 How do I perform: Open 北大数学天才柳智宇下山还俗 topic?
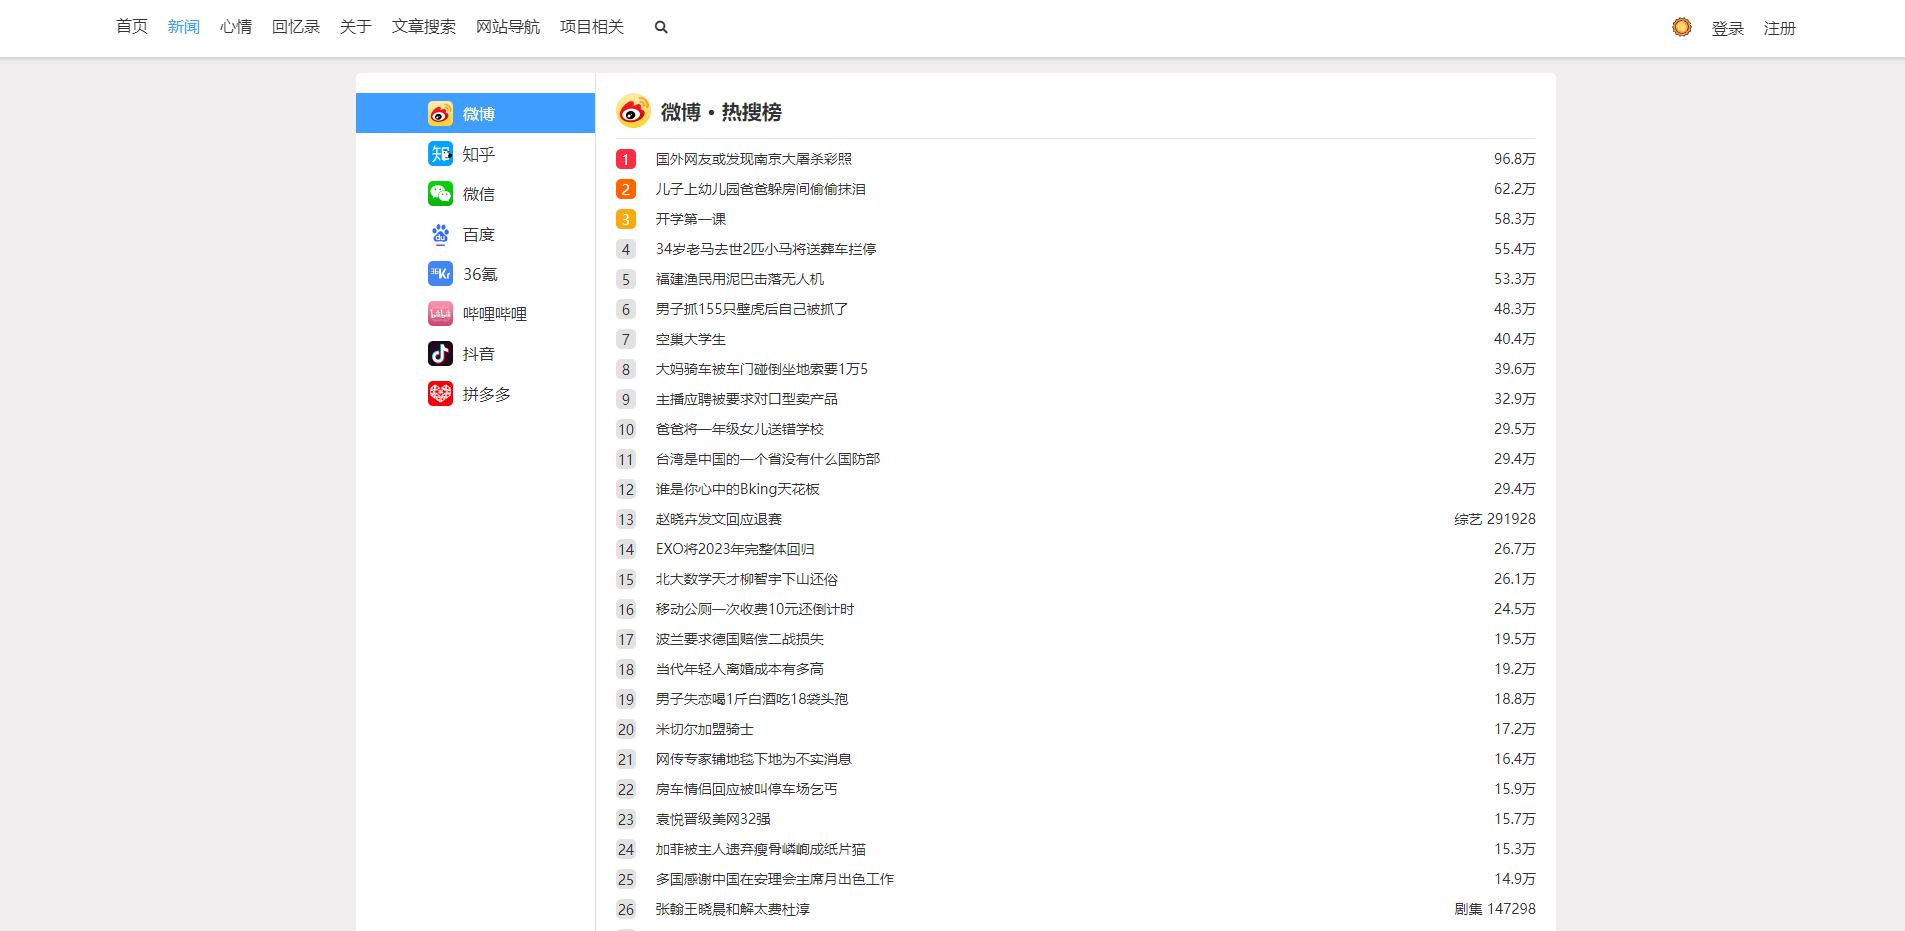[x=747, y=579]
